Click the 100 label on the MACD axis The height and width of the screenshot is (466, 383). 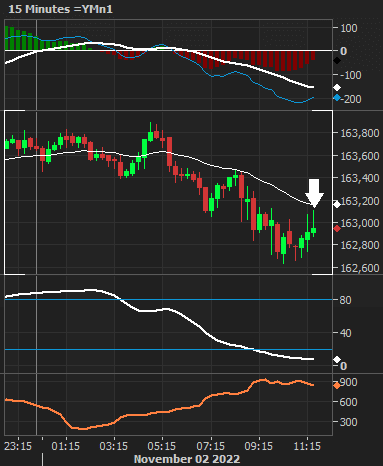349,28
